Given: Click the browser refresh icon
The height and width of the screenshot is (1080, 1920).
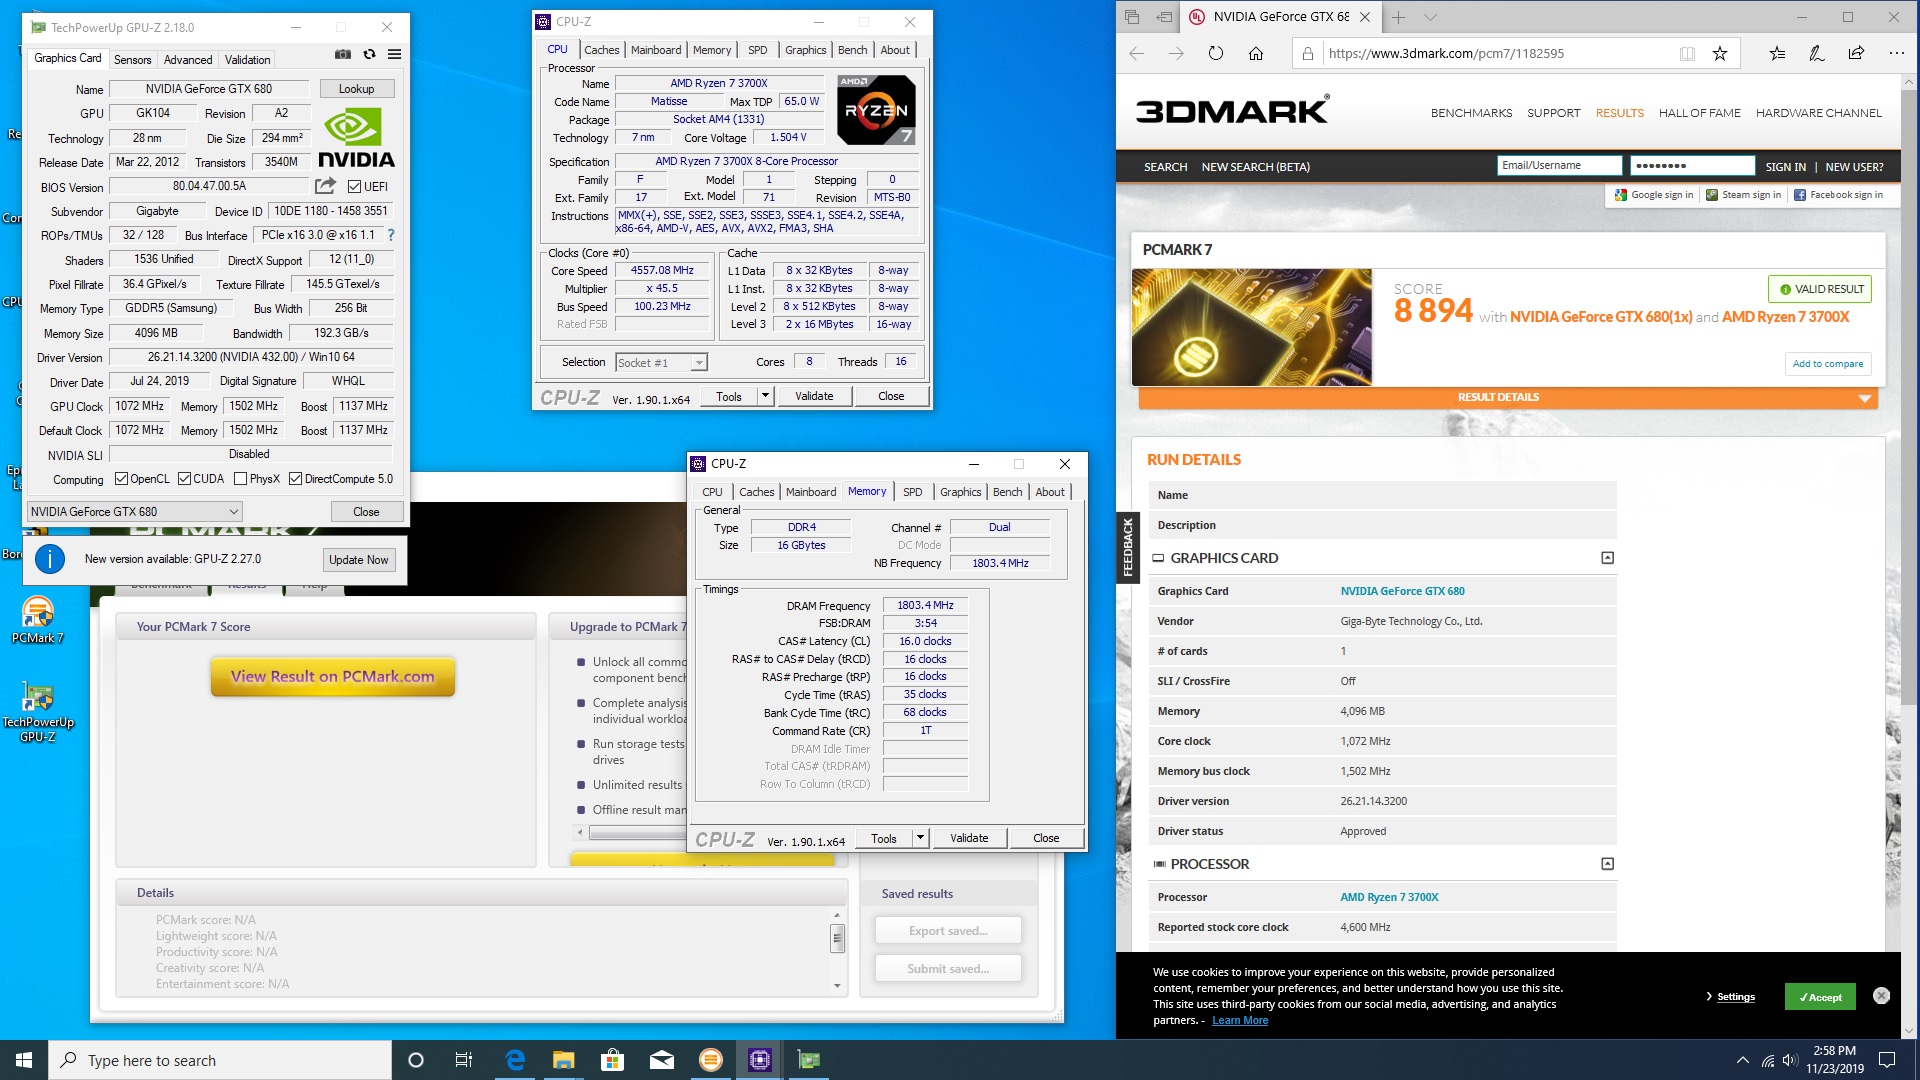Looking at the screenshot, I should tap(1215, 53).
